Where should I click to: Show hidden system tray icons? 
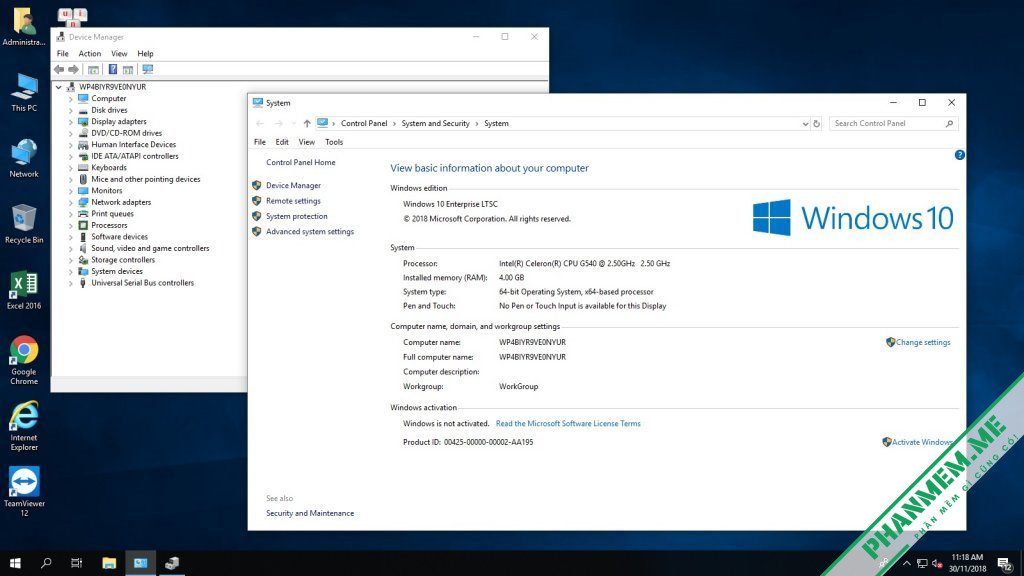coord(906,564)
